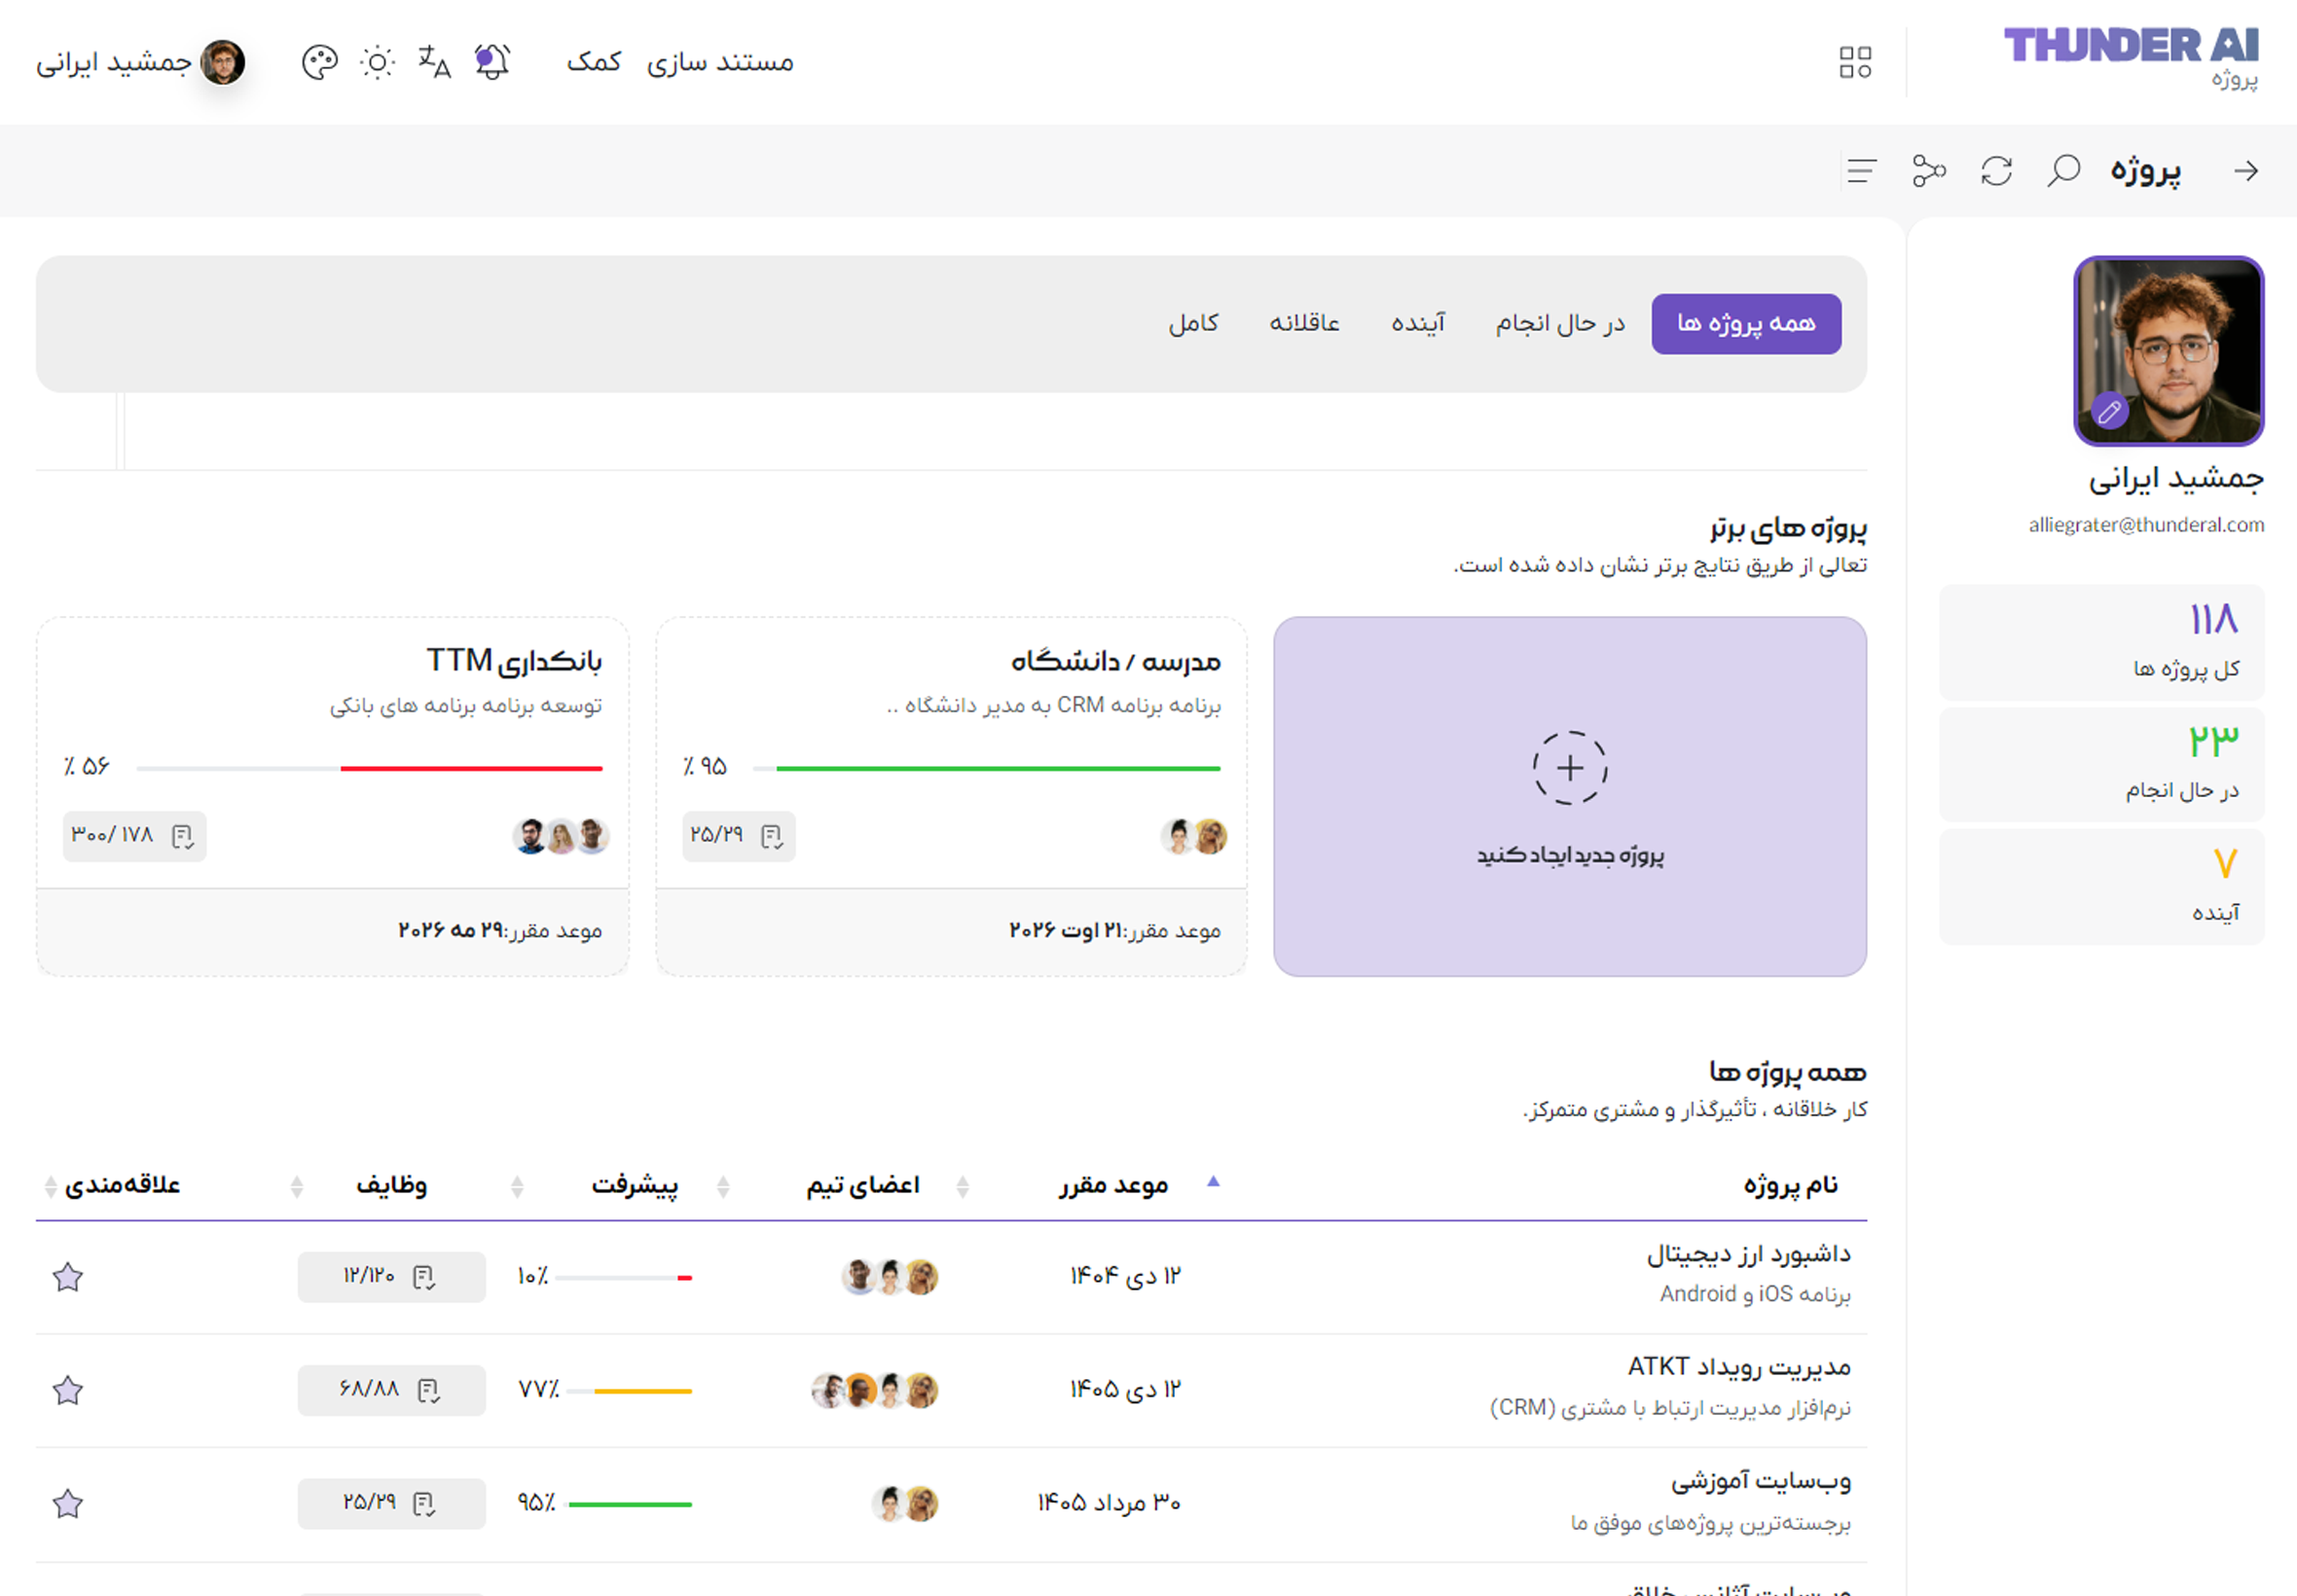Star the مدیریت رویداد ATKT project
The height and width of the screenshot is (1596, 2297).
click(68, 1390)
